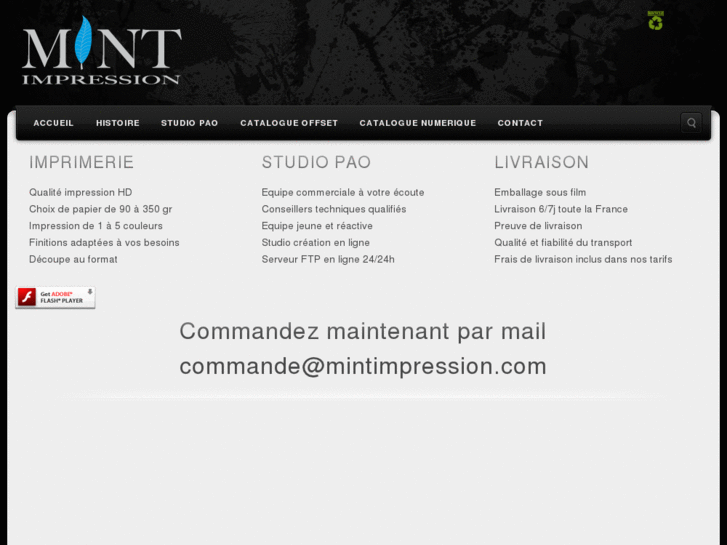The height and width of the screenshot is (545, 727).
Task: Click 'Serveur FTP en ligne 24/24h'
Action: tap(328, 259)
